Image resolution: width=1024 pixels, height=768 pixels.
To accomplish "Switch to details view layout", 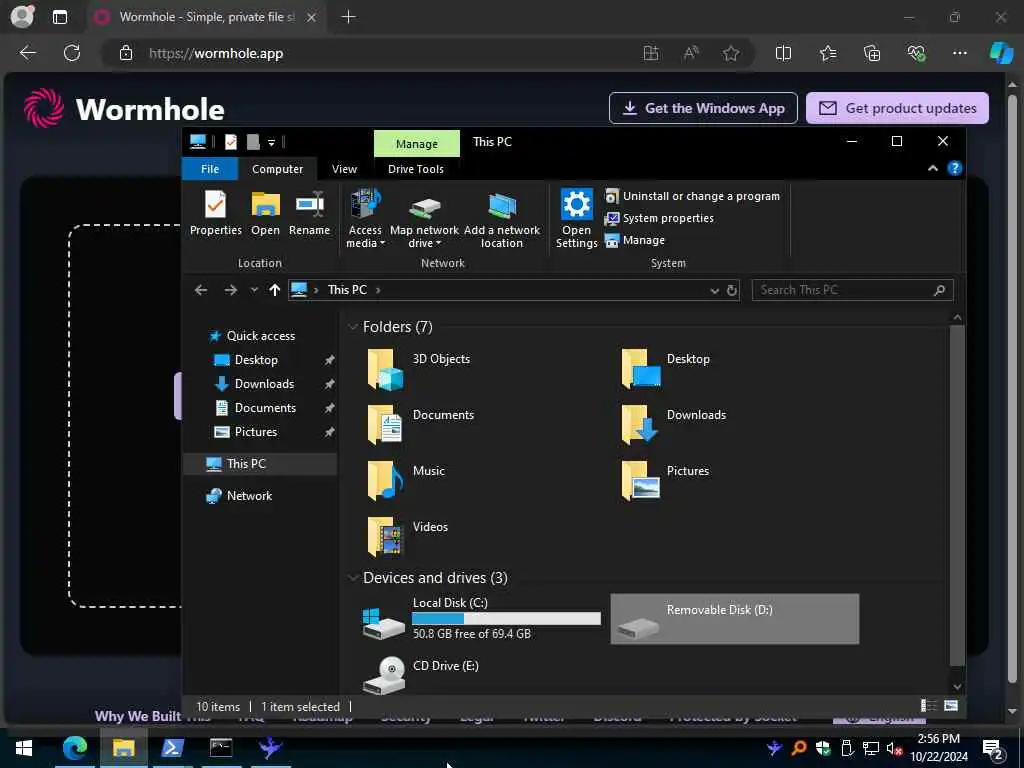I will click(928, 706).
